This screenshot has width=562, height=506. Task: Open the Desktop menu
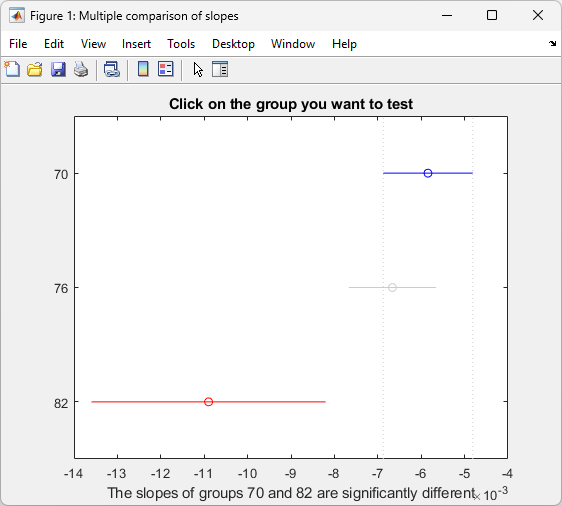click(233, 44)
